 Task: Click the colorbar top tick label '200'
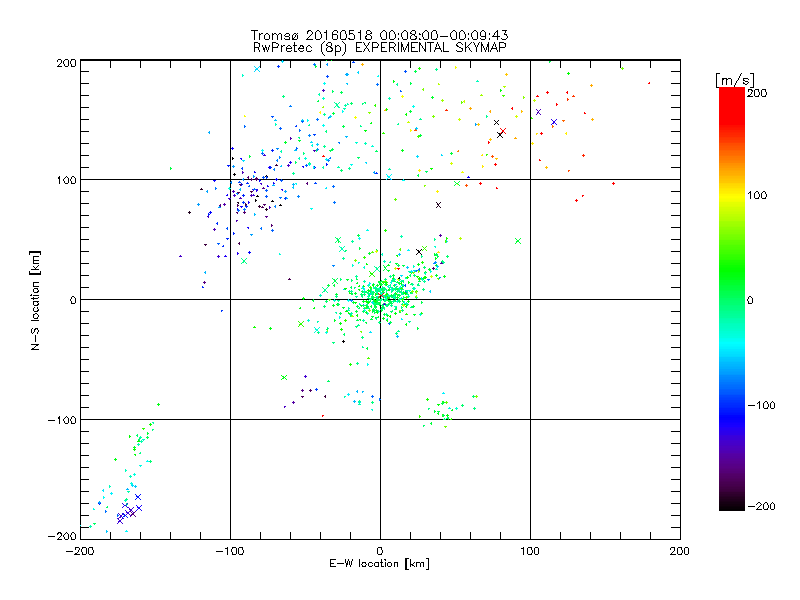[757, 93]
